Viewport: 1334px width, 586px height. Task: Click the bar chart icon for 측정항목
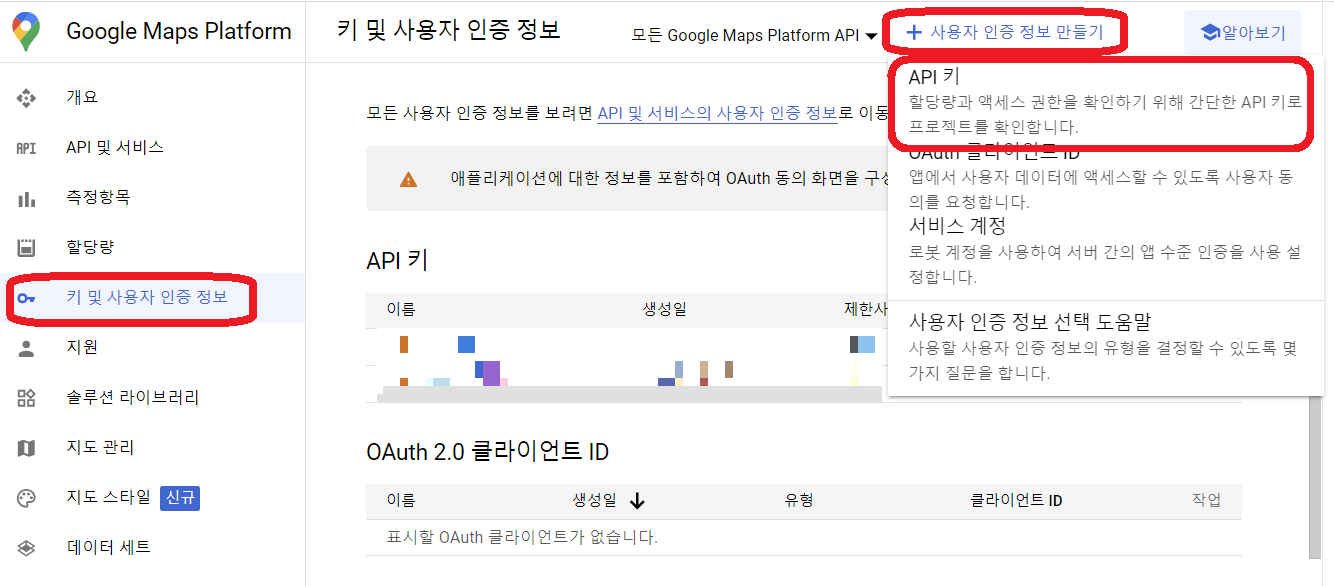[27, 198]
